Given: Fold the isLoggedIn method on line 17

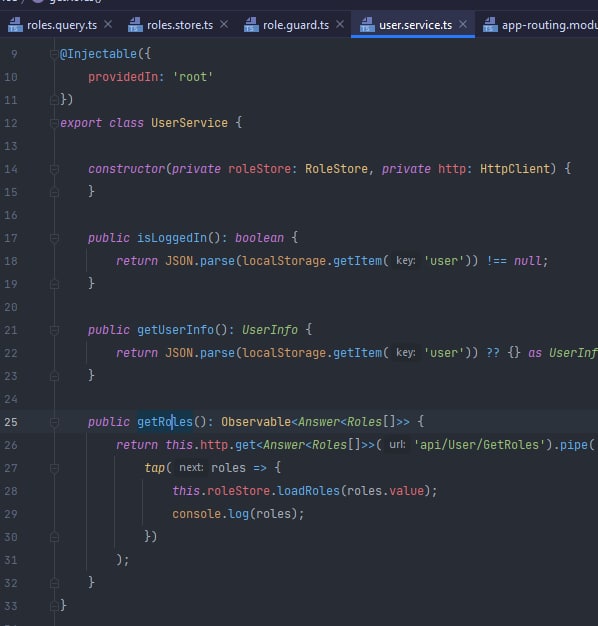Looking at the screenshot, I should 54,238.
